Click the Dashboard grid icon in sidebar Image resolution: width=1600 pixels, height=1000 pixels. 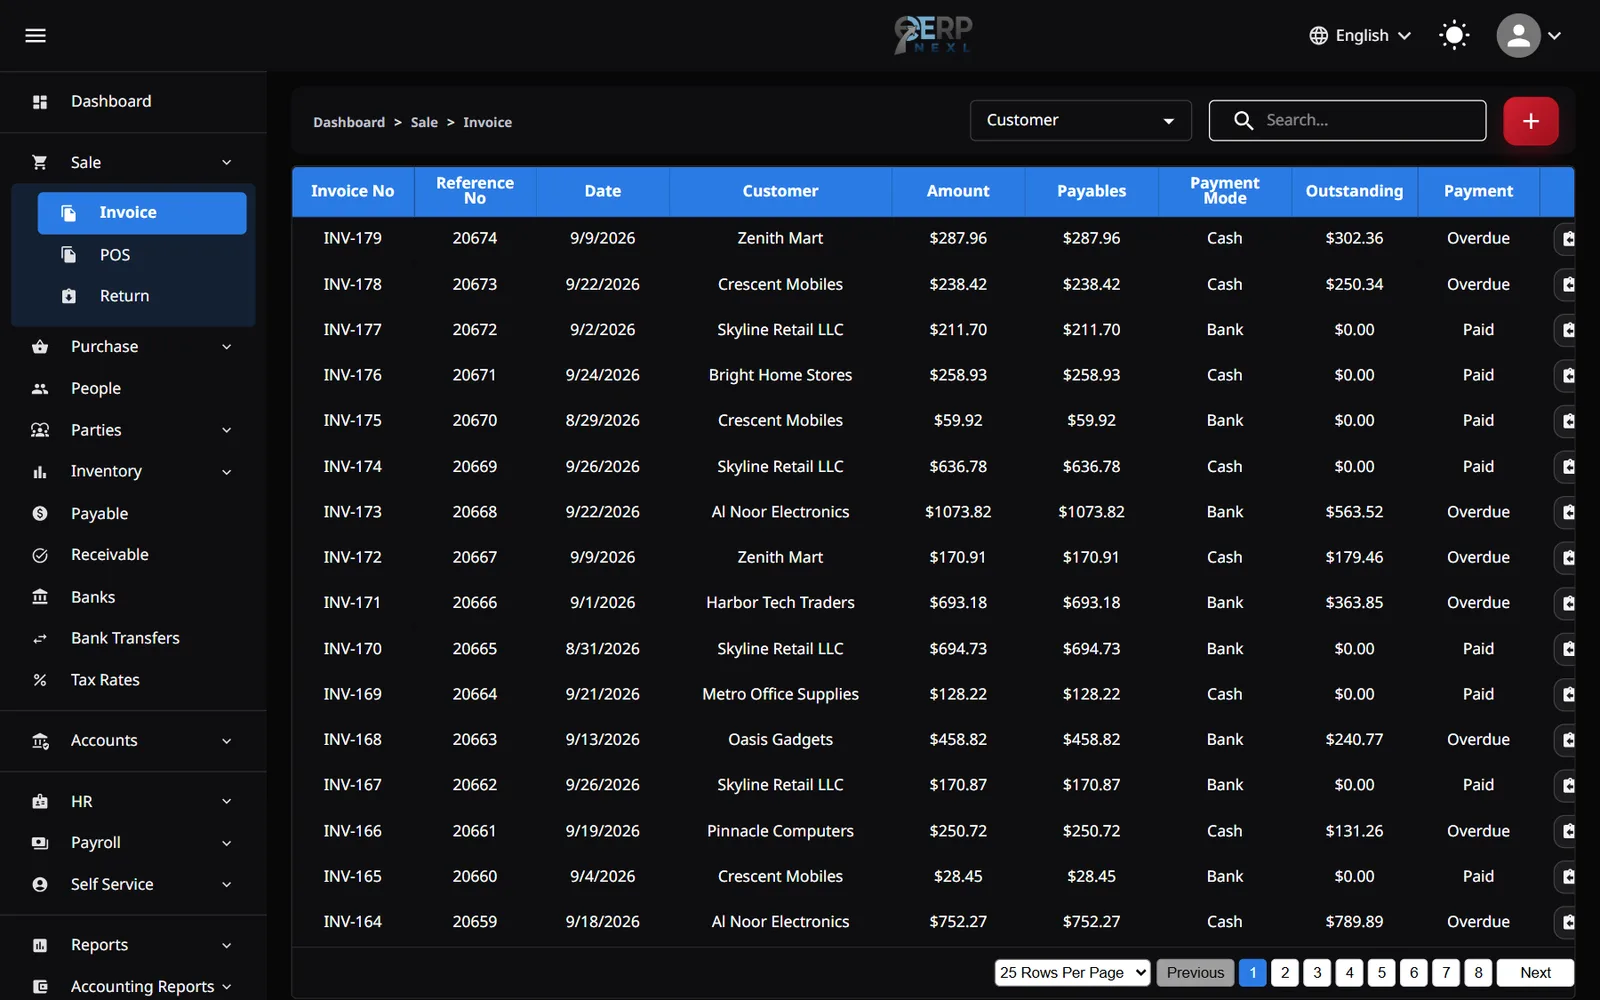40,102
